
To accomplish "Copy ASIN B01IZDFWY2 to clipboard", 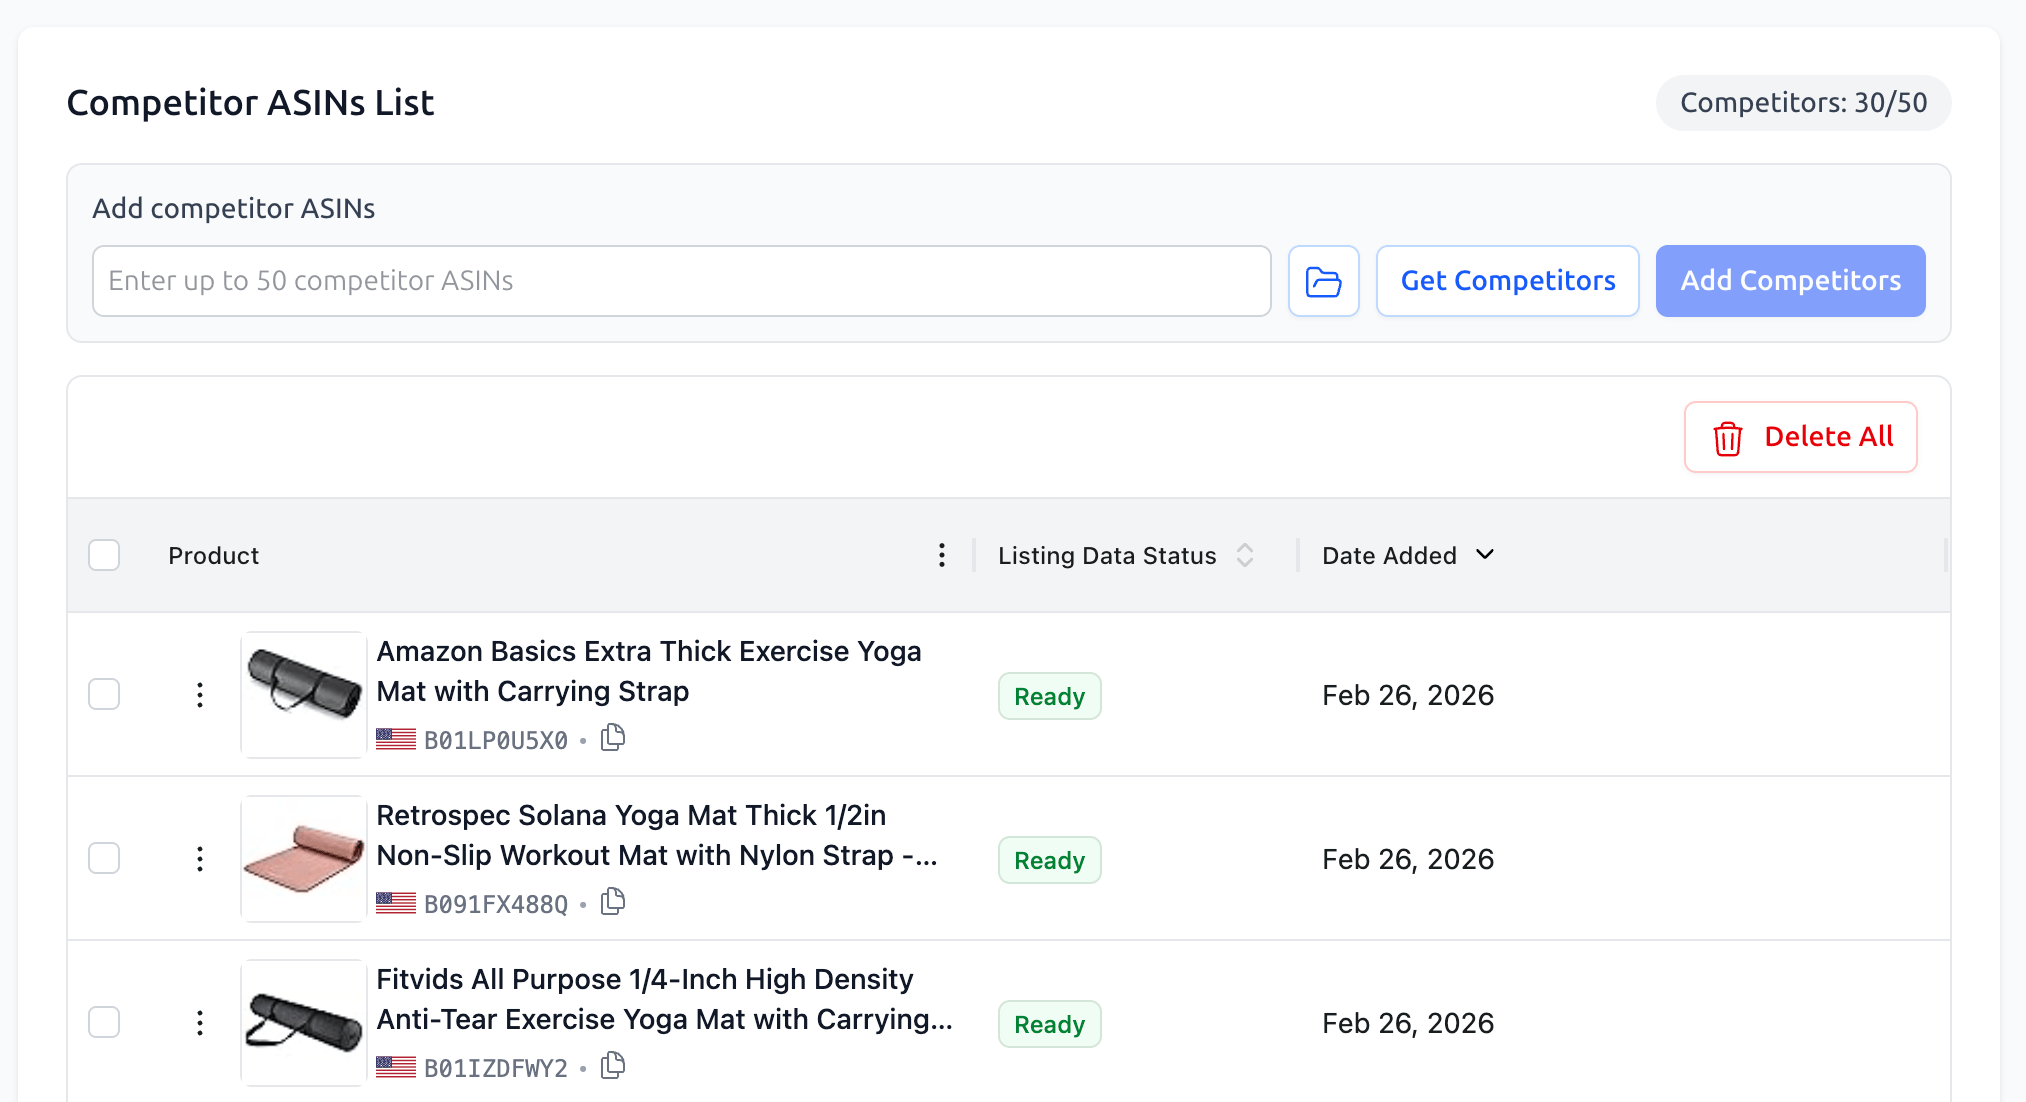I will (612, 1066).
